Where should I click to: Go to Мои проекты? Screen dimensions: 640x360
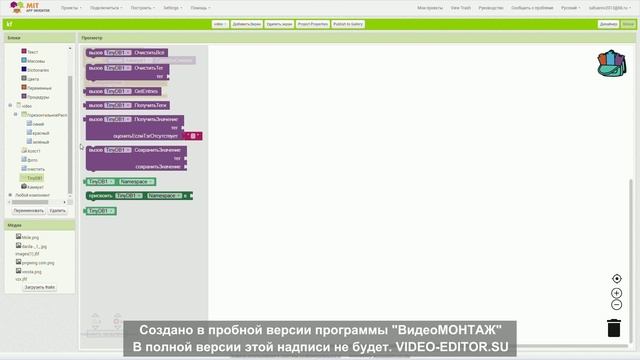click(430, 8)
